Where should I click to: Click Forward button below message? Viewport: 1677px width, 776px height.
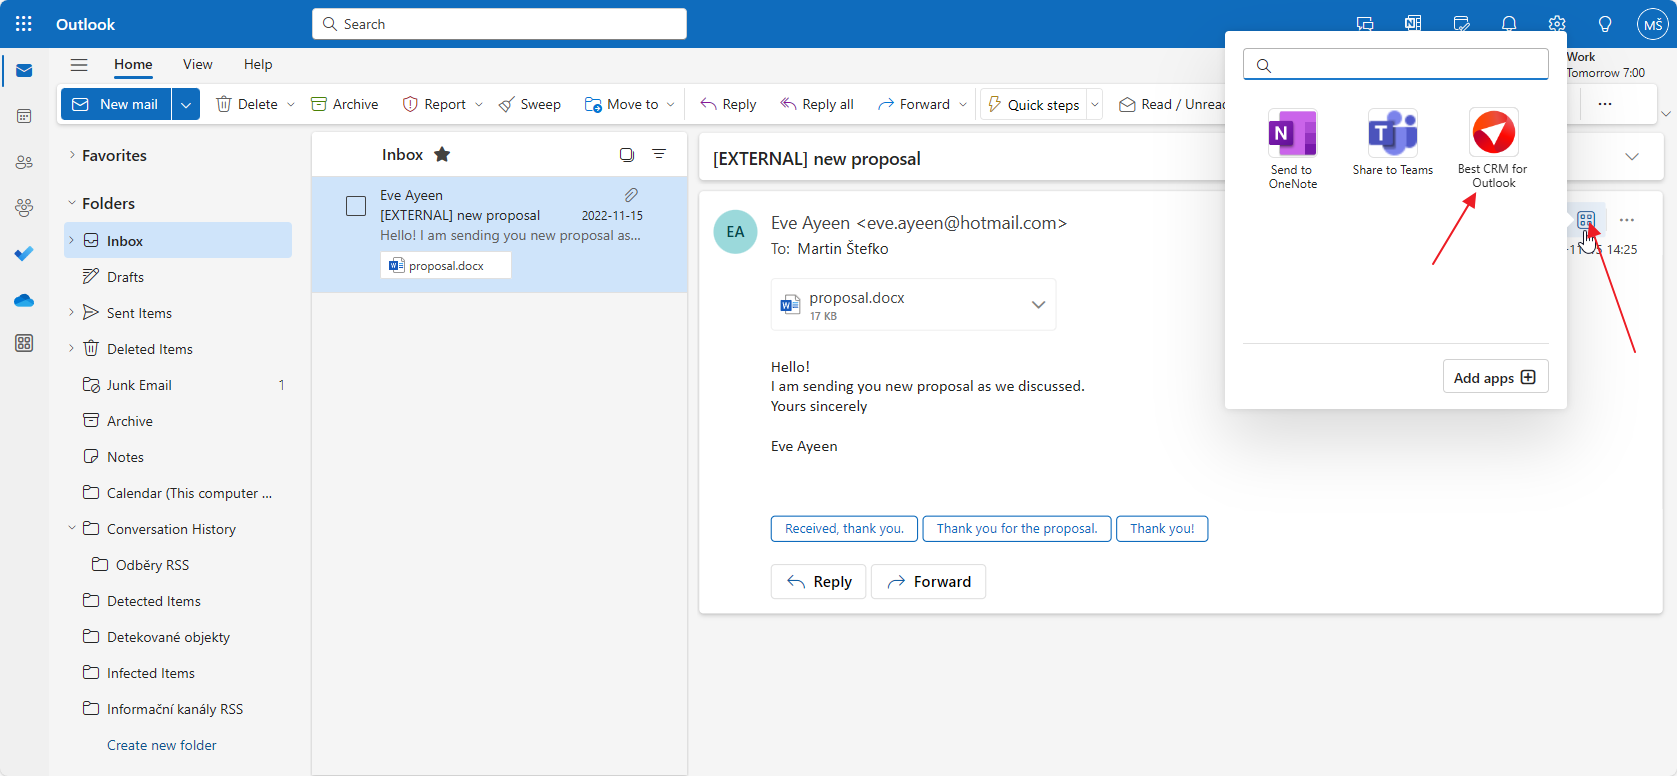(928, 582)
